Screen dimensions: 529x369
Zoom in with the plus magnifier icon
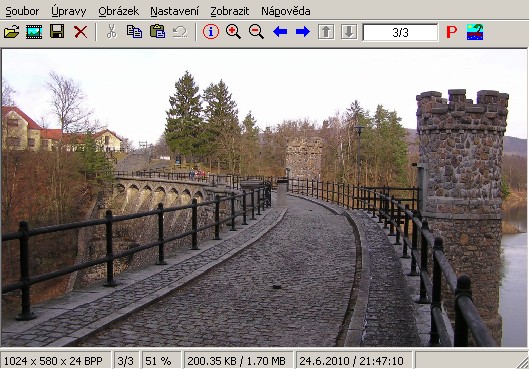233,32
